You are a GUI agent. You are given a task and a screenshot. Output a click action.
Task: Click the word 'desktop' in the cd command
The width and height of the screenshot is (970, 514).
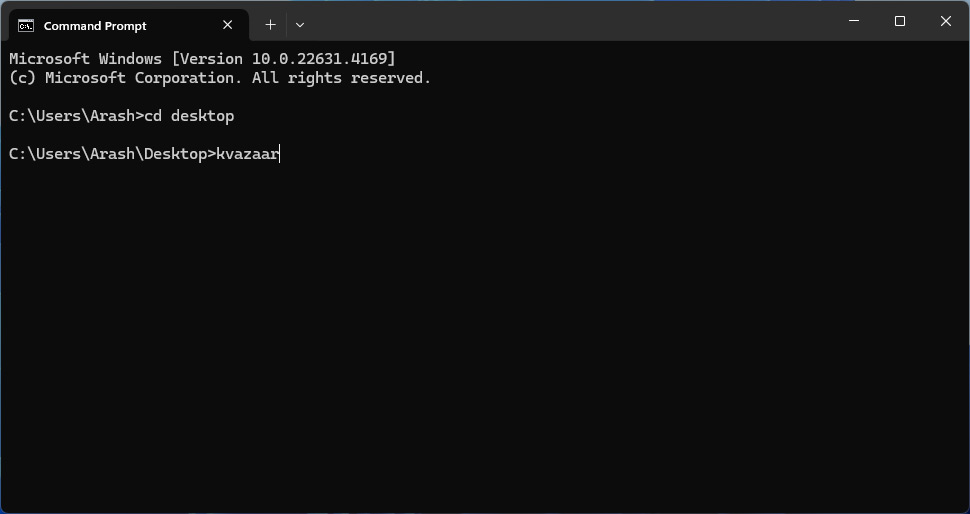(203, 116)
